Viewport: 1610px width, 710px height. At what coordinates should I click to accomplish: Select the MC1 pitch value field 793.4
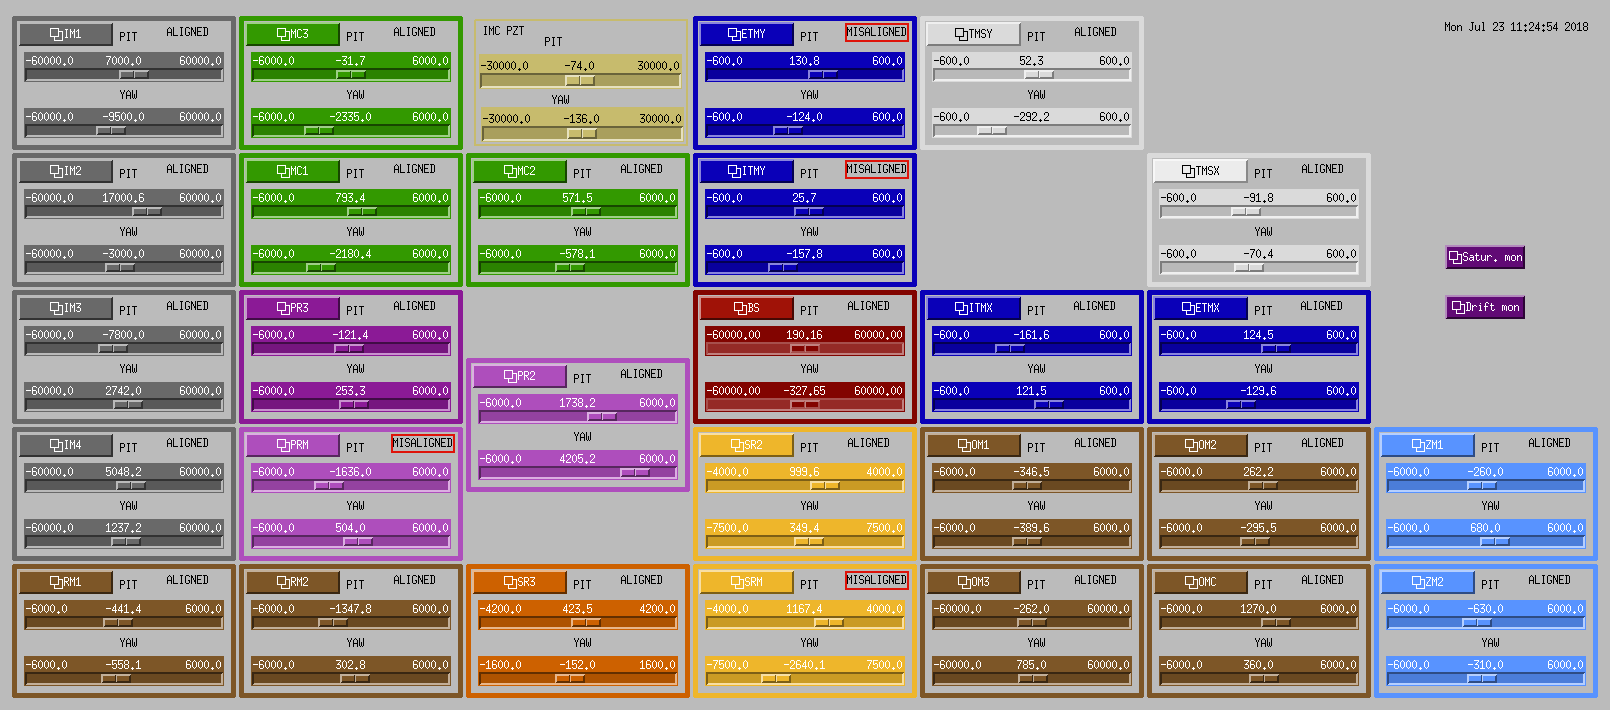coord(351,198)
